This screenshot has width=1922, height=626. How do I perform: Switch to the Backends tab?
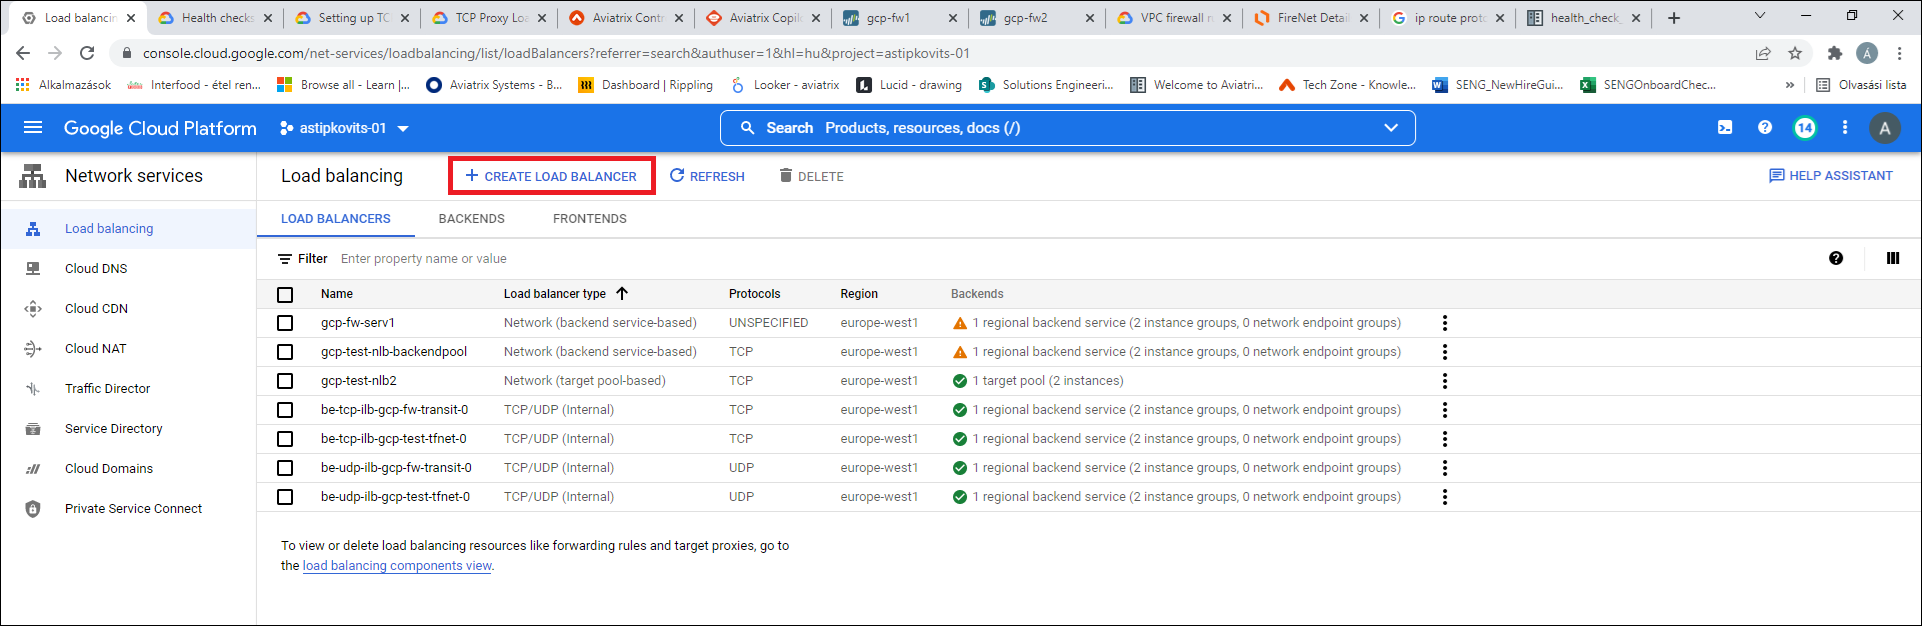471,219
